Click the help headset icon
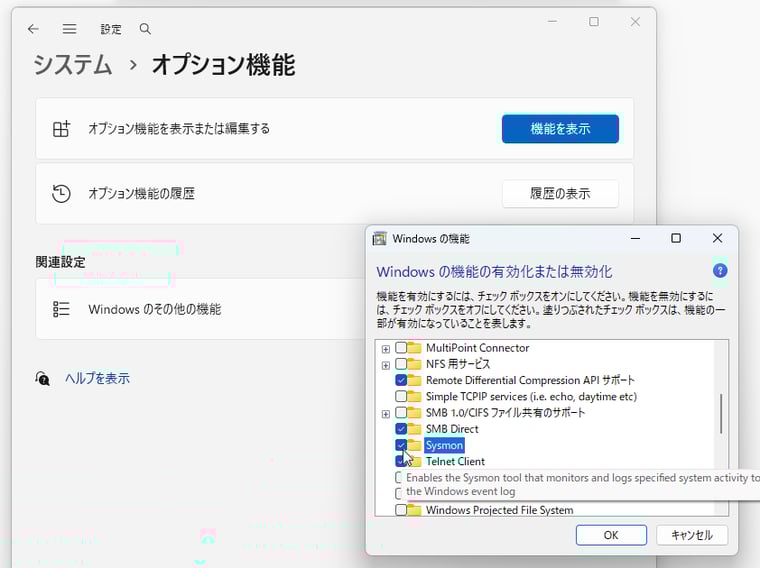Viewport: 760px width, 568px height. 42,378
